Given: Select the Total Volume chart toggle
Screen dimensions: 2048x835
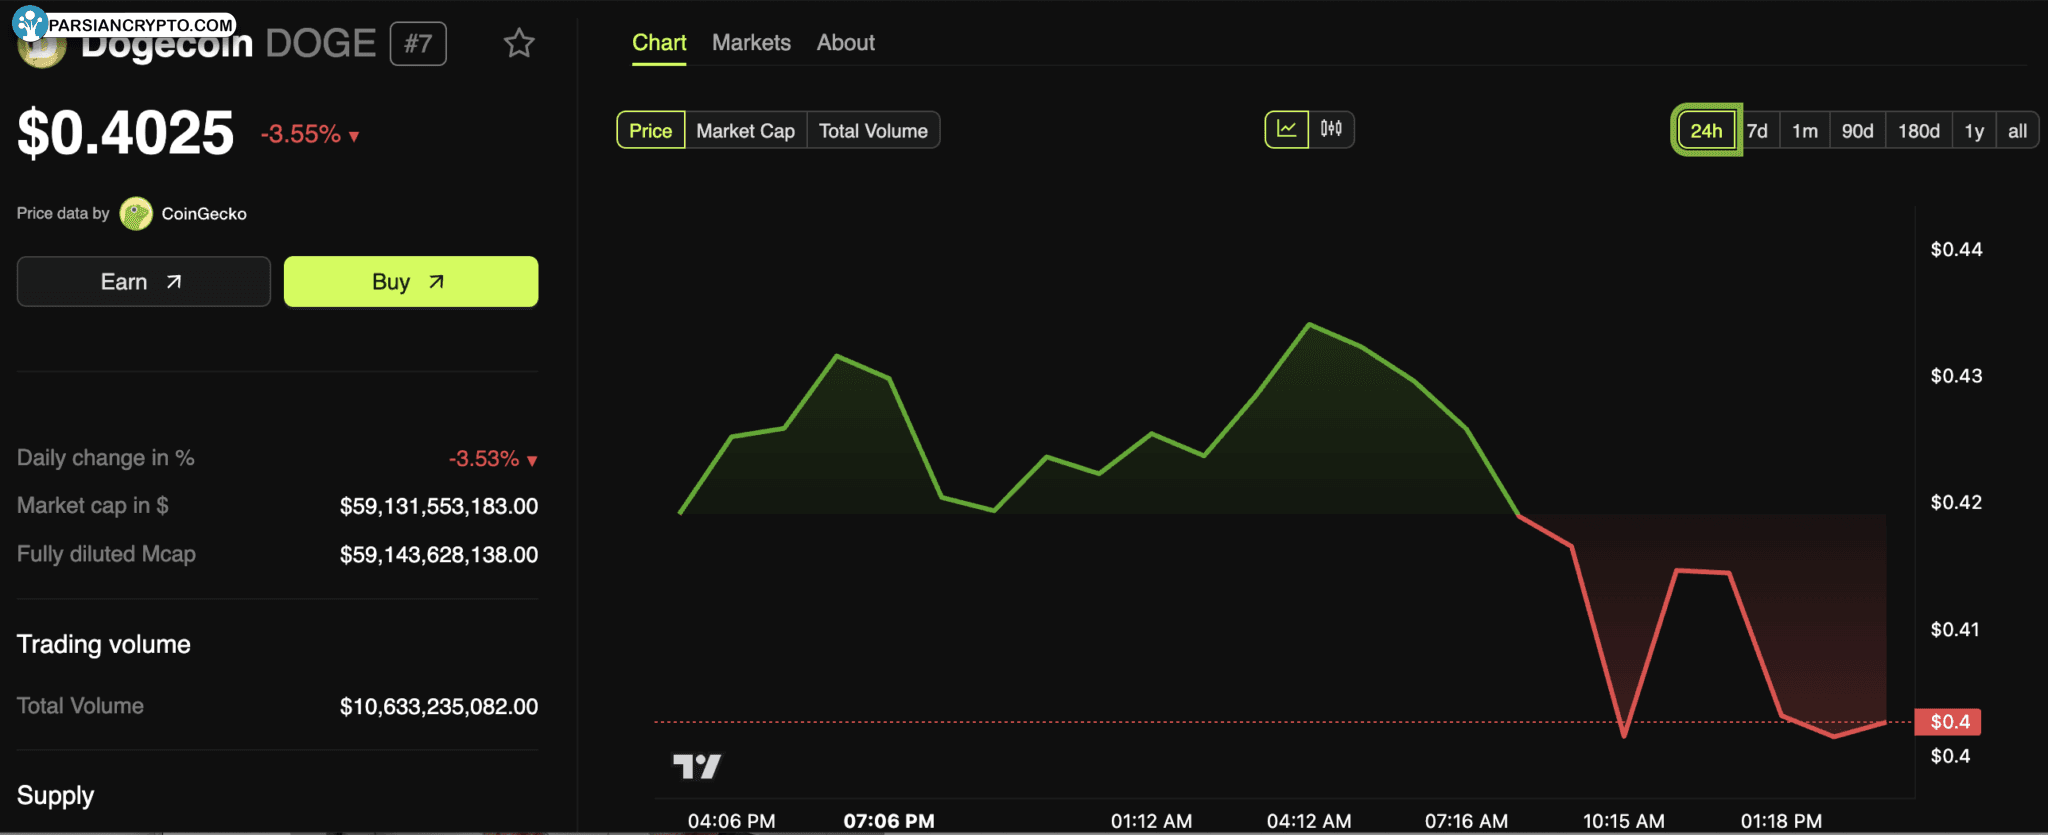Looking at the screenshot, I should 873,130.
